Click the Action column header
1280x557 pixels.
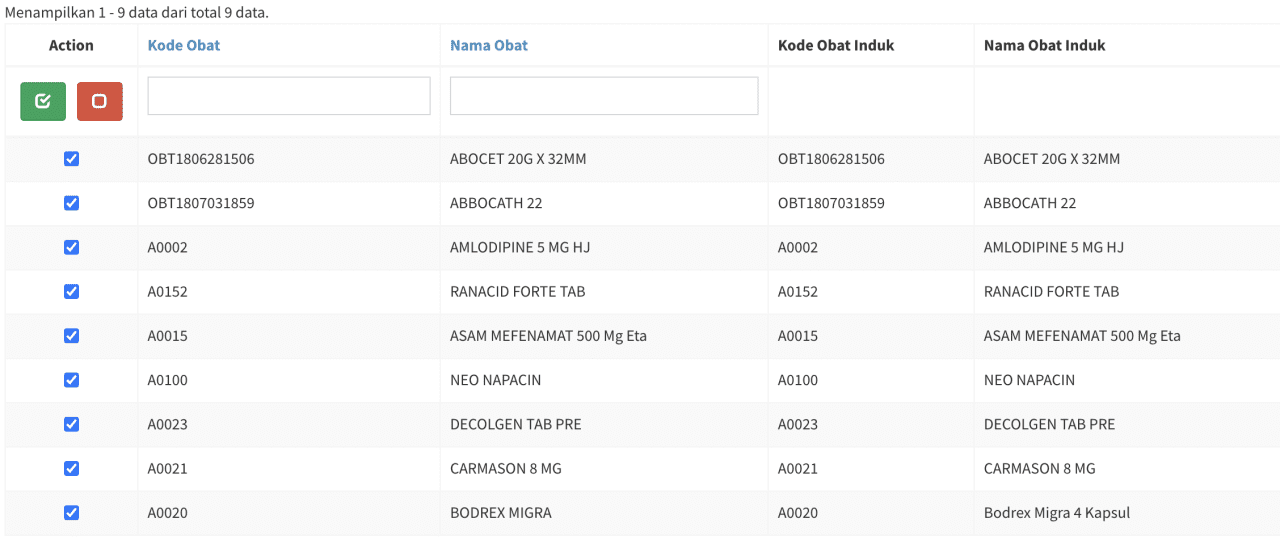tap(71, 45)
